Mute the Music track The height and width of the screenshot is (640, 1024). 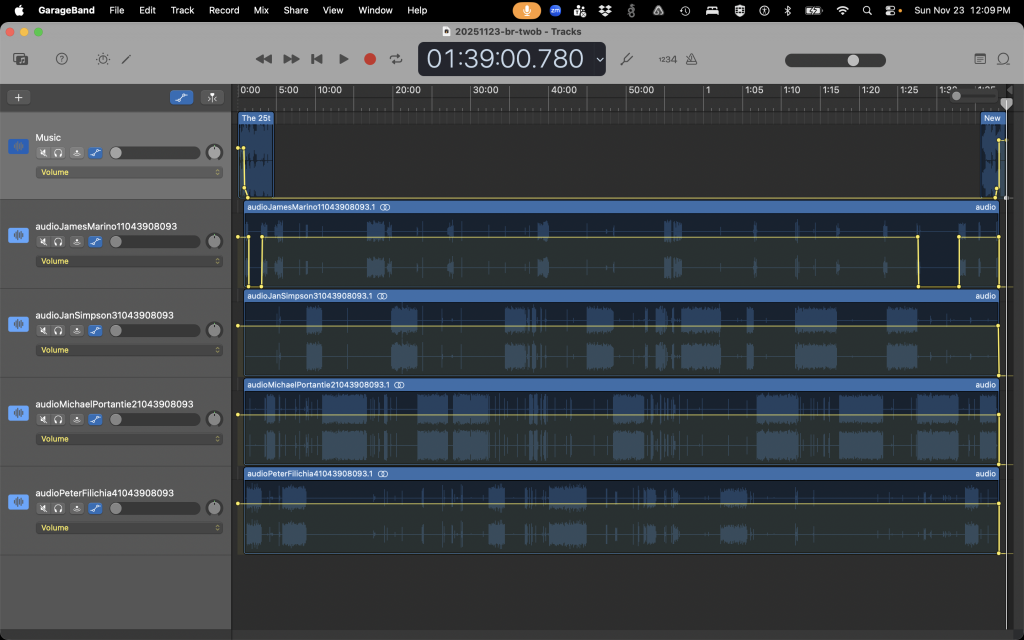[x=43, y=153]
